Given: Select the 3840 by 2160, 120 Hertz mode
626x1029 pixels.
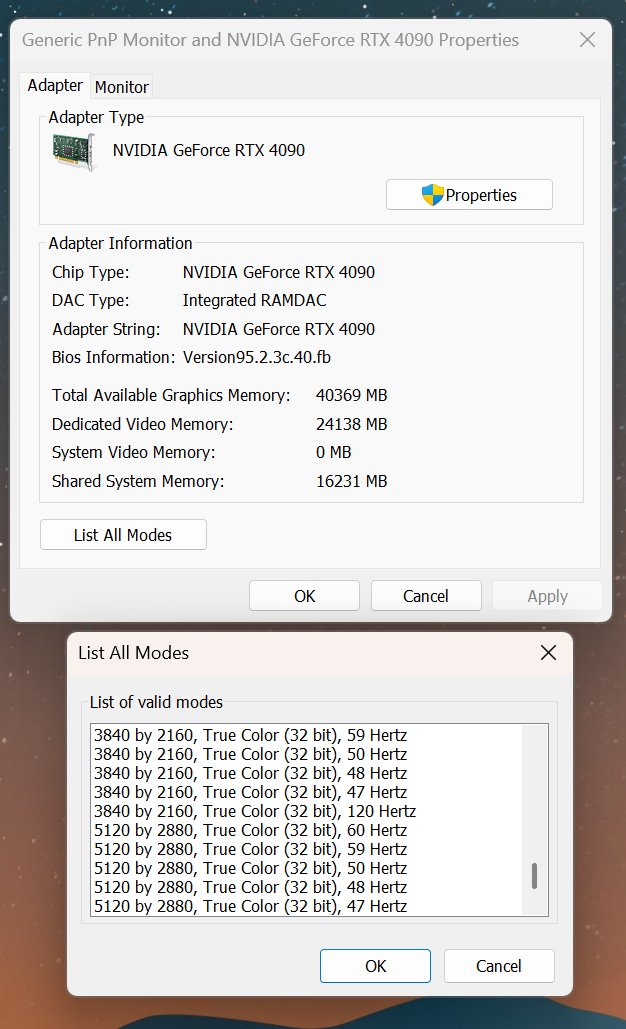Looking at the screenshot, I should coord(306,811).
